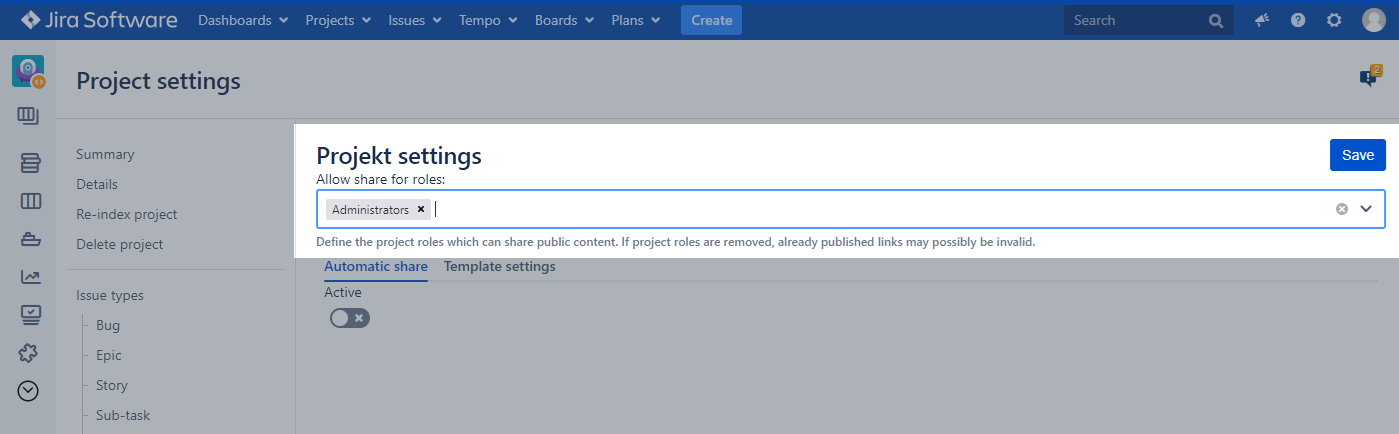
Task: Click the feedback notifications megaphone icon
Action: click(1262, 20)
